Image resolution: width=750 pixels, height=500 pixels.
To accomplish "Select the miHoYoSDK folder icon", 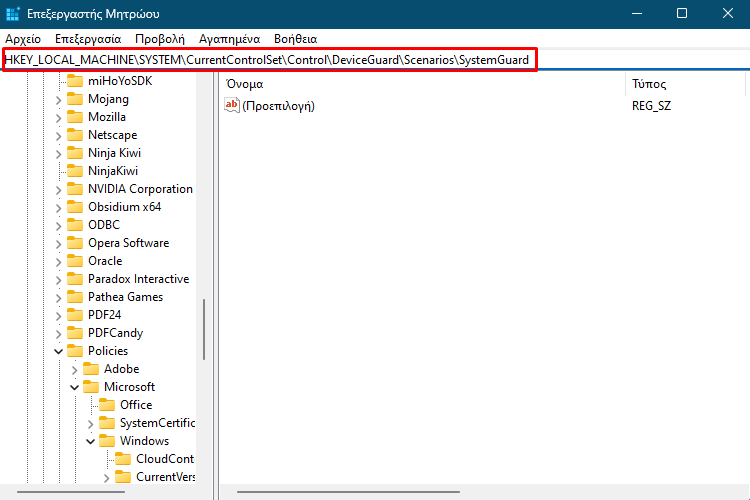I will coord(75,80).
